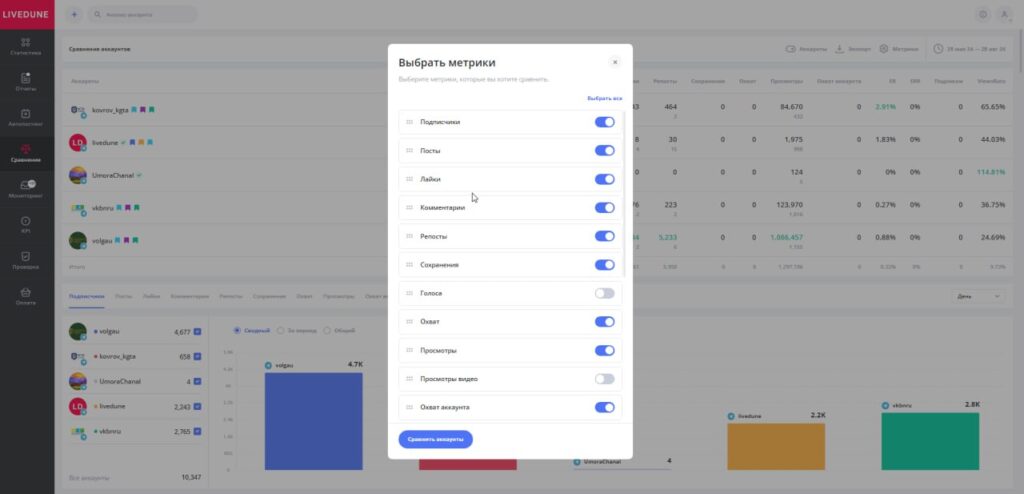This screenshot has width=1024, height=494.
Task: Open the KPI sidebar icon
Action: 26,225
